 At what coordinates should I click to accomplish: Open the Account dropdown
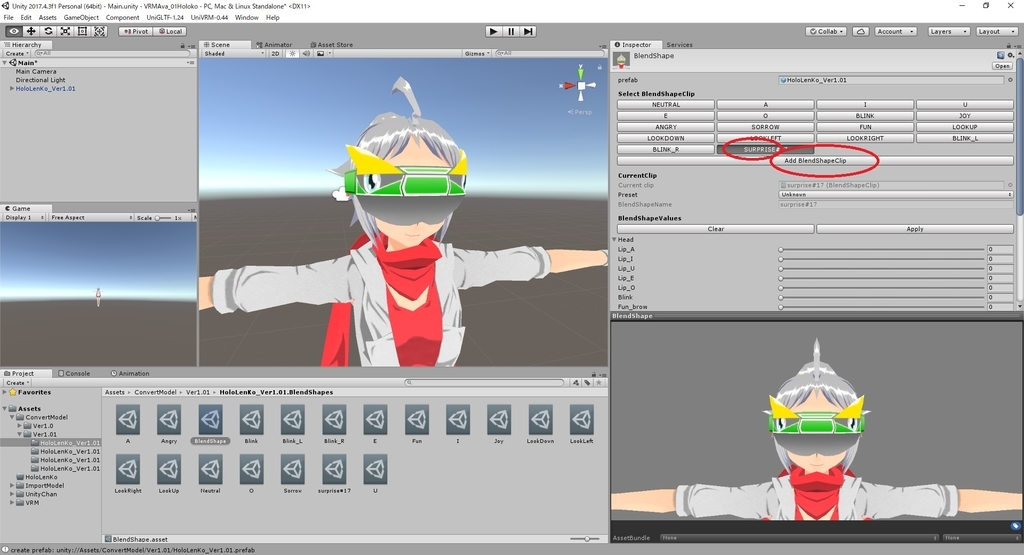click(895, 31)
